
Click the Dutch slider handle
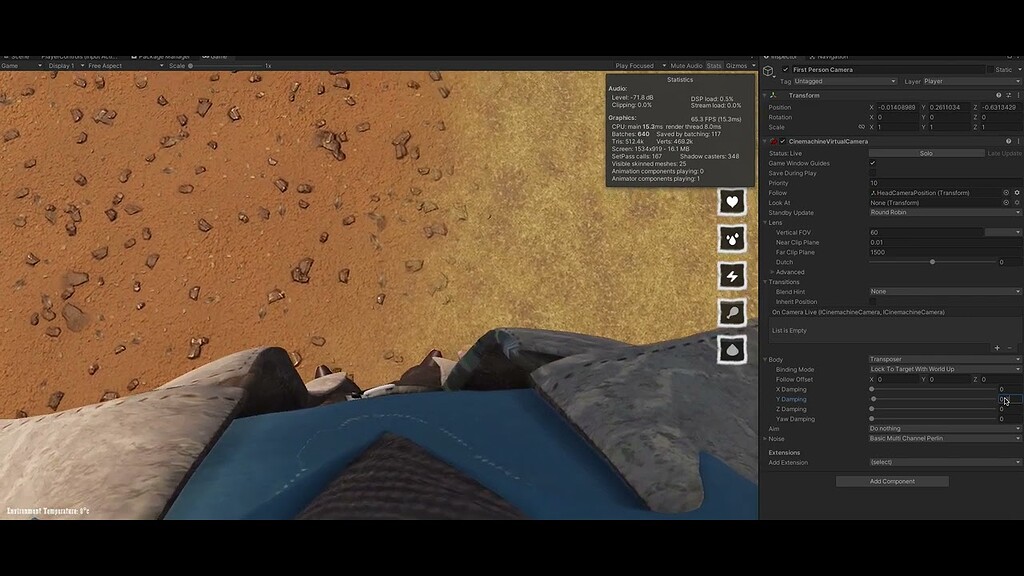(931, 262)
